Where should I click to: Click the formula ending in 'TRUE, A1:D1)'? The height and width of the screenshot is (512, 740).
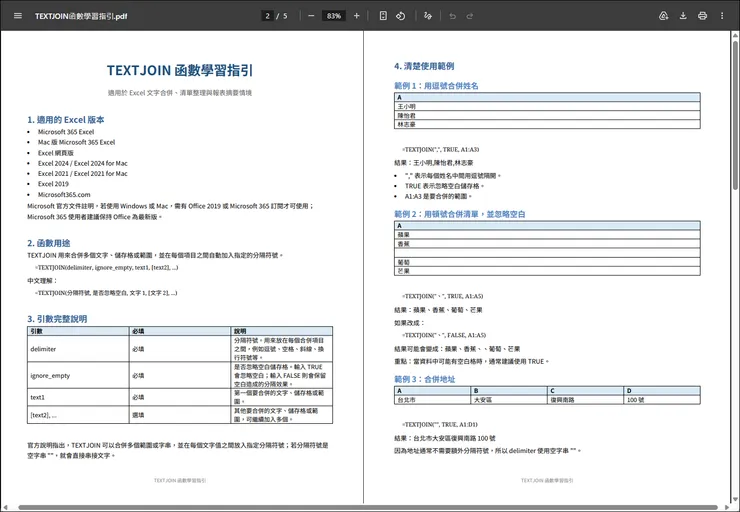pos(440,424)
